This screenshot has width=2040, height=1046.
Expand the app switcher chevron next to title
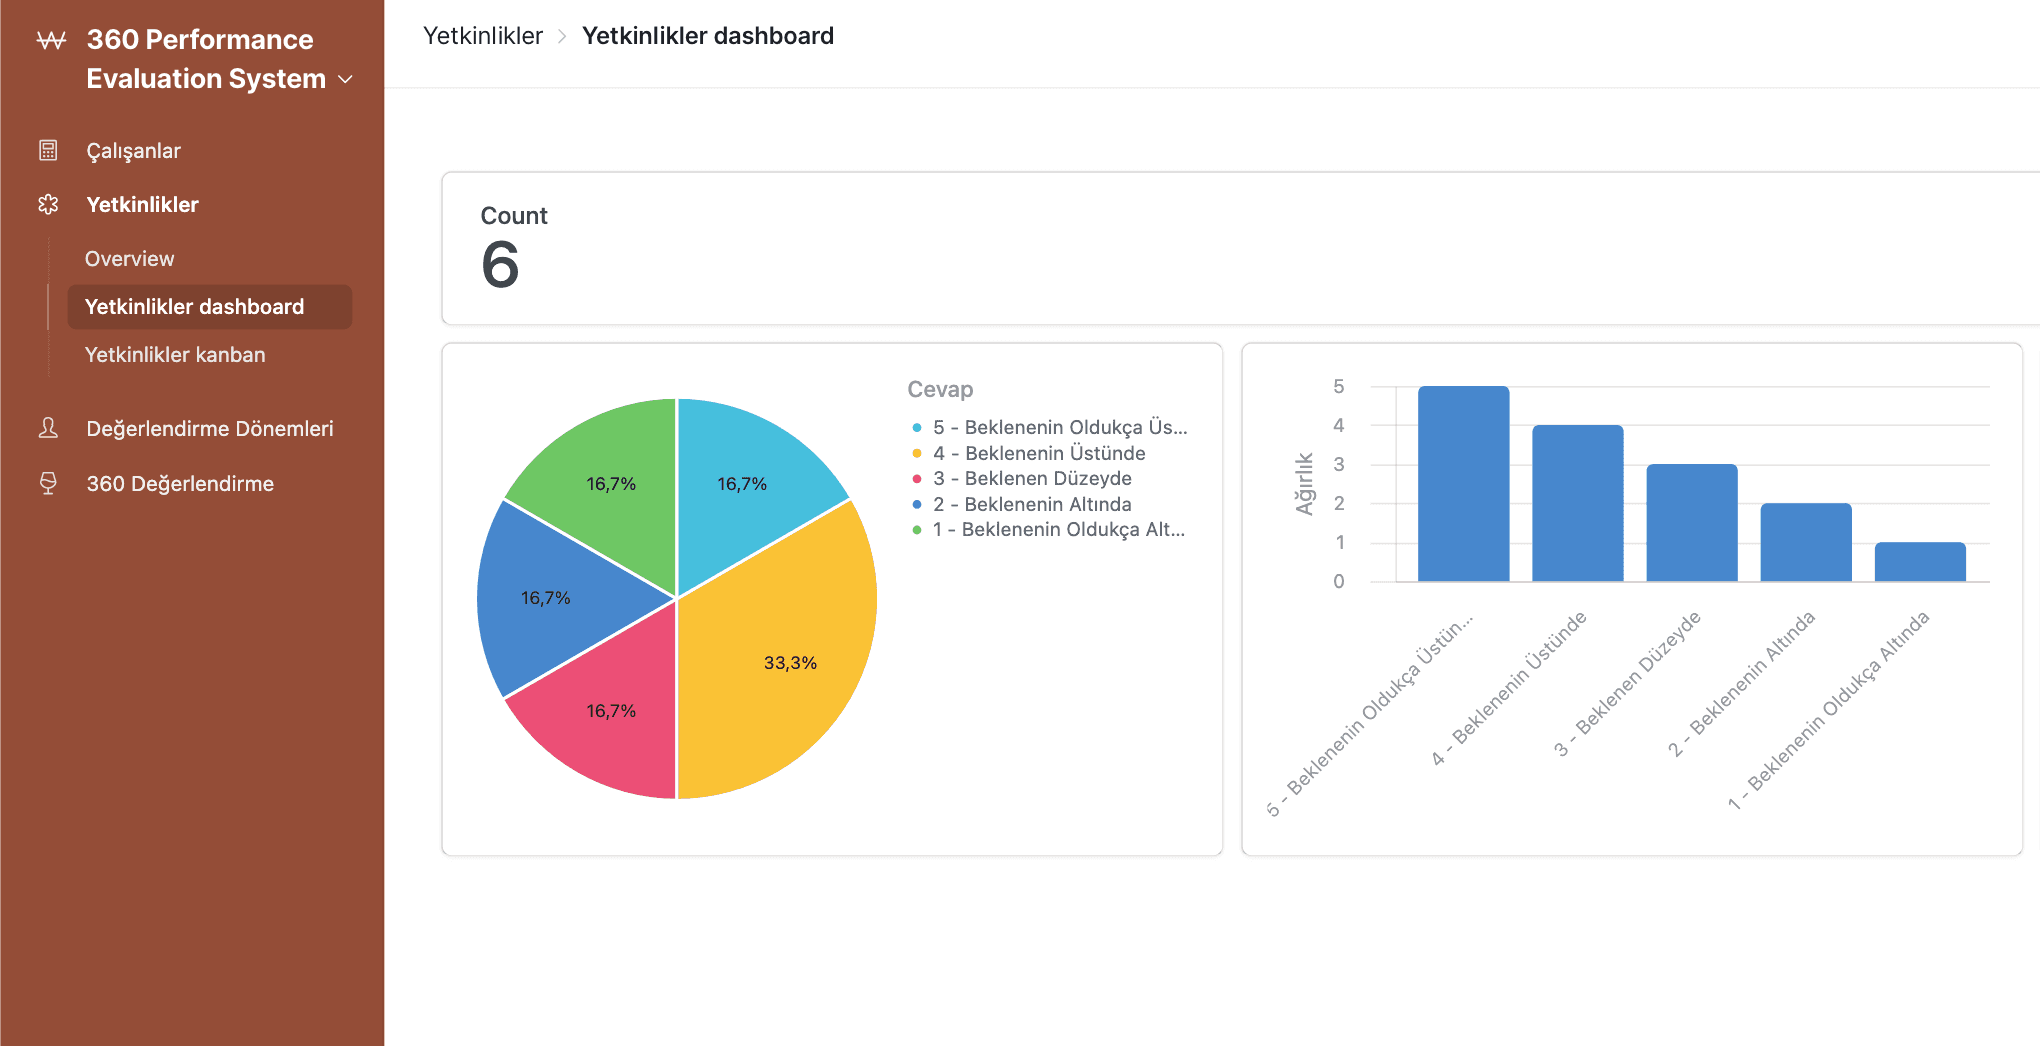[x=346, y=79]
